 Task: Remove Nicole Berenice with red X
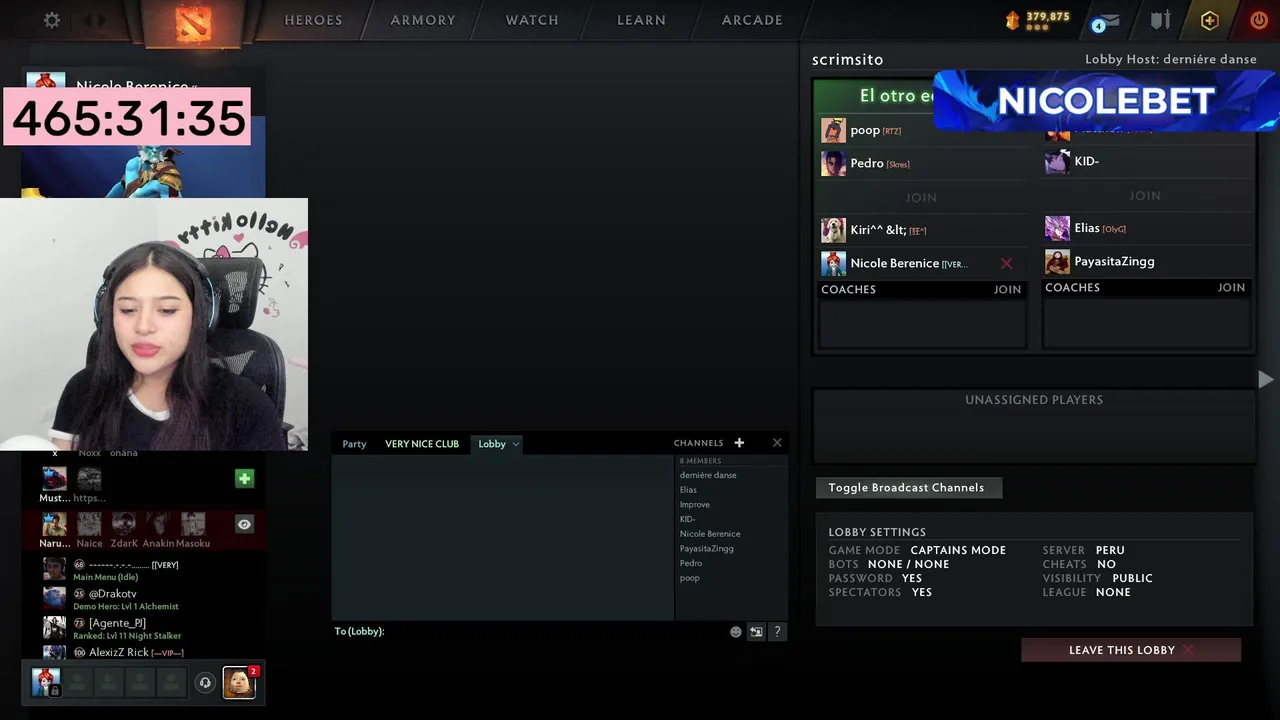(1006, 264)
